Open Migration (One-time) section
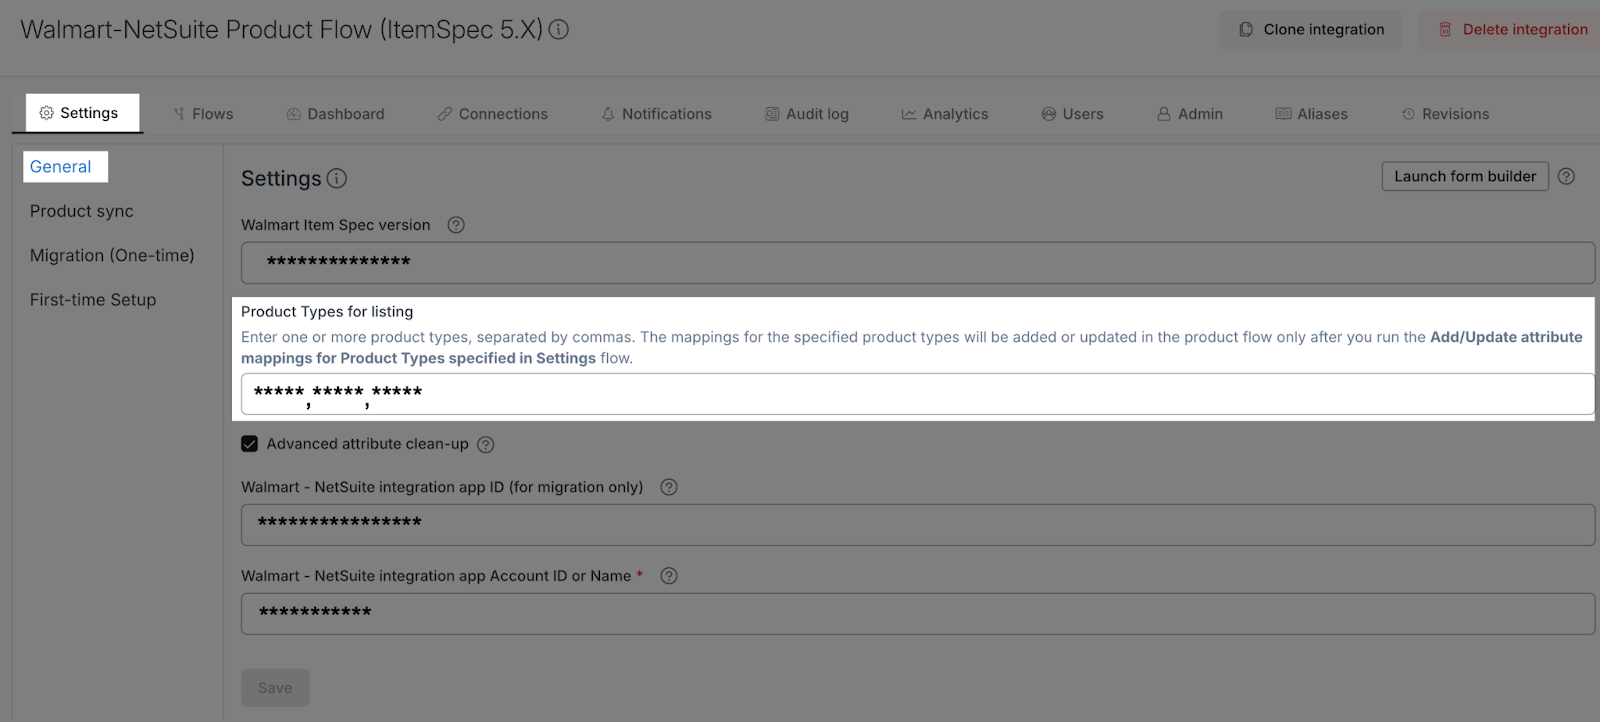Viewport: 1600px width, 722px height. [112, 255]
